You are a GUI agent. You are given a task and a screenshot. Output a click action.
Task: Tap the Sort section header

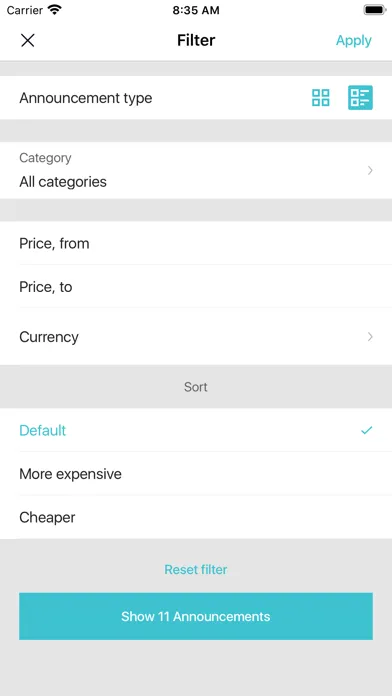click(196, 387)
